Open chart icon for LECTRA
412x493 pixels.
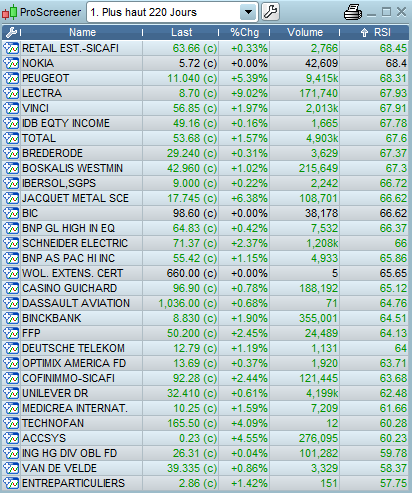pos(11,93)
